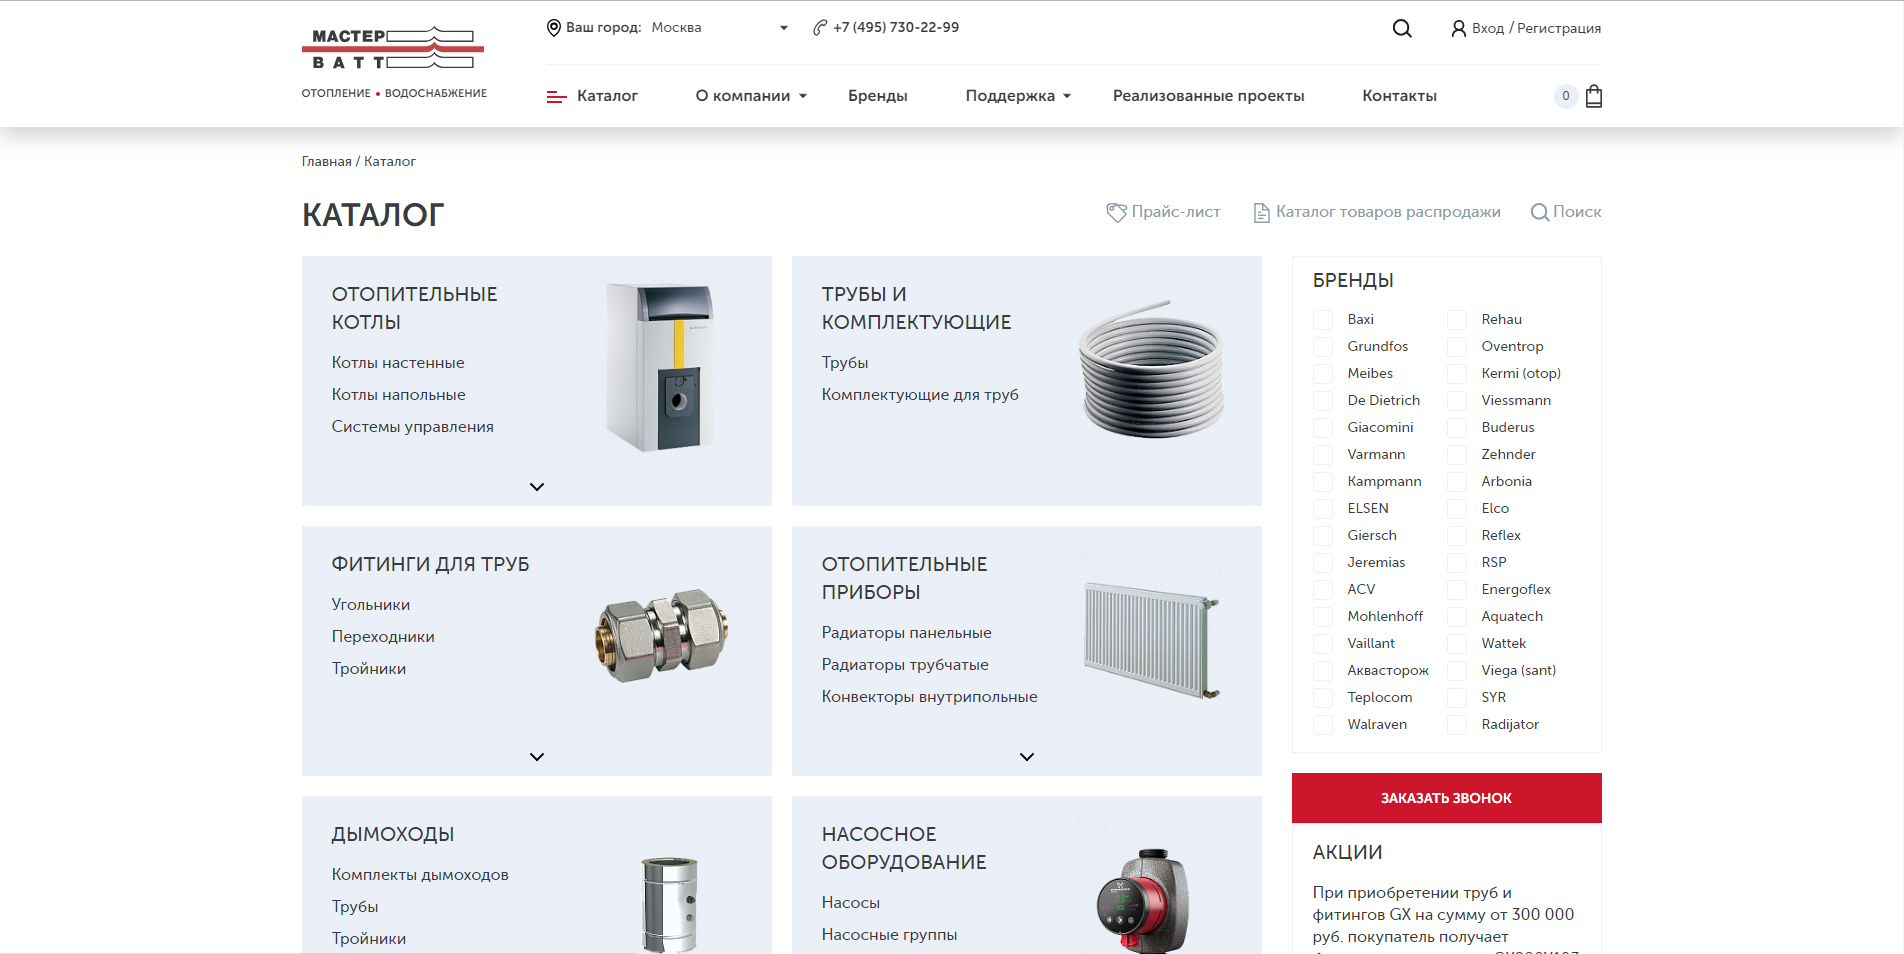Click the heating boiler product image
The height and width of the screenshot is (954, 1904).
[661, 367]
